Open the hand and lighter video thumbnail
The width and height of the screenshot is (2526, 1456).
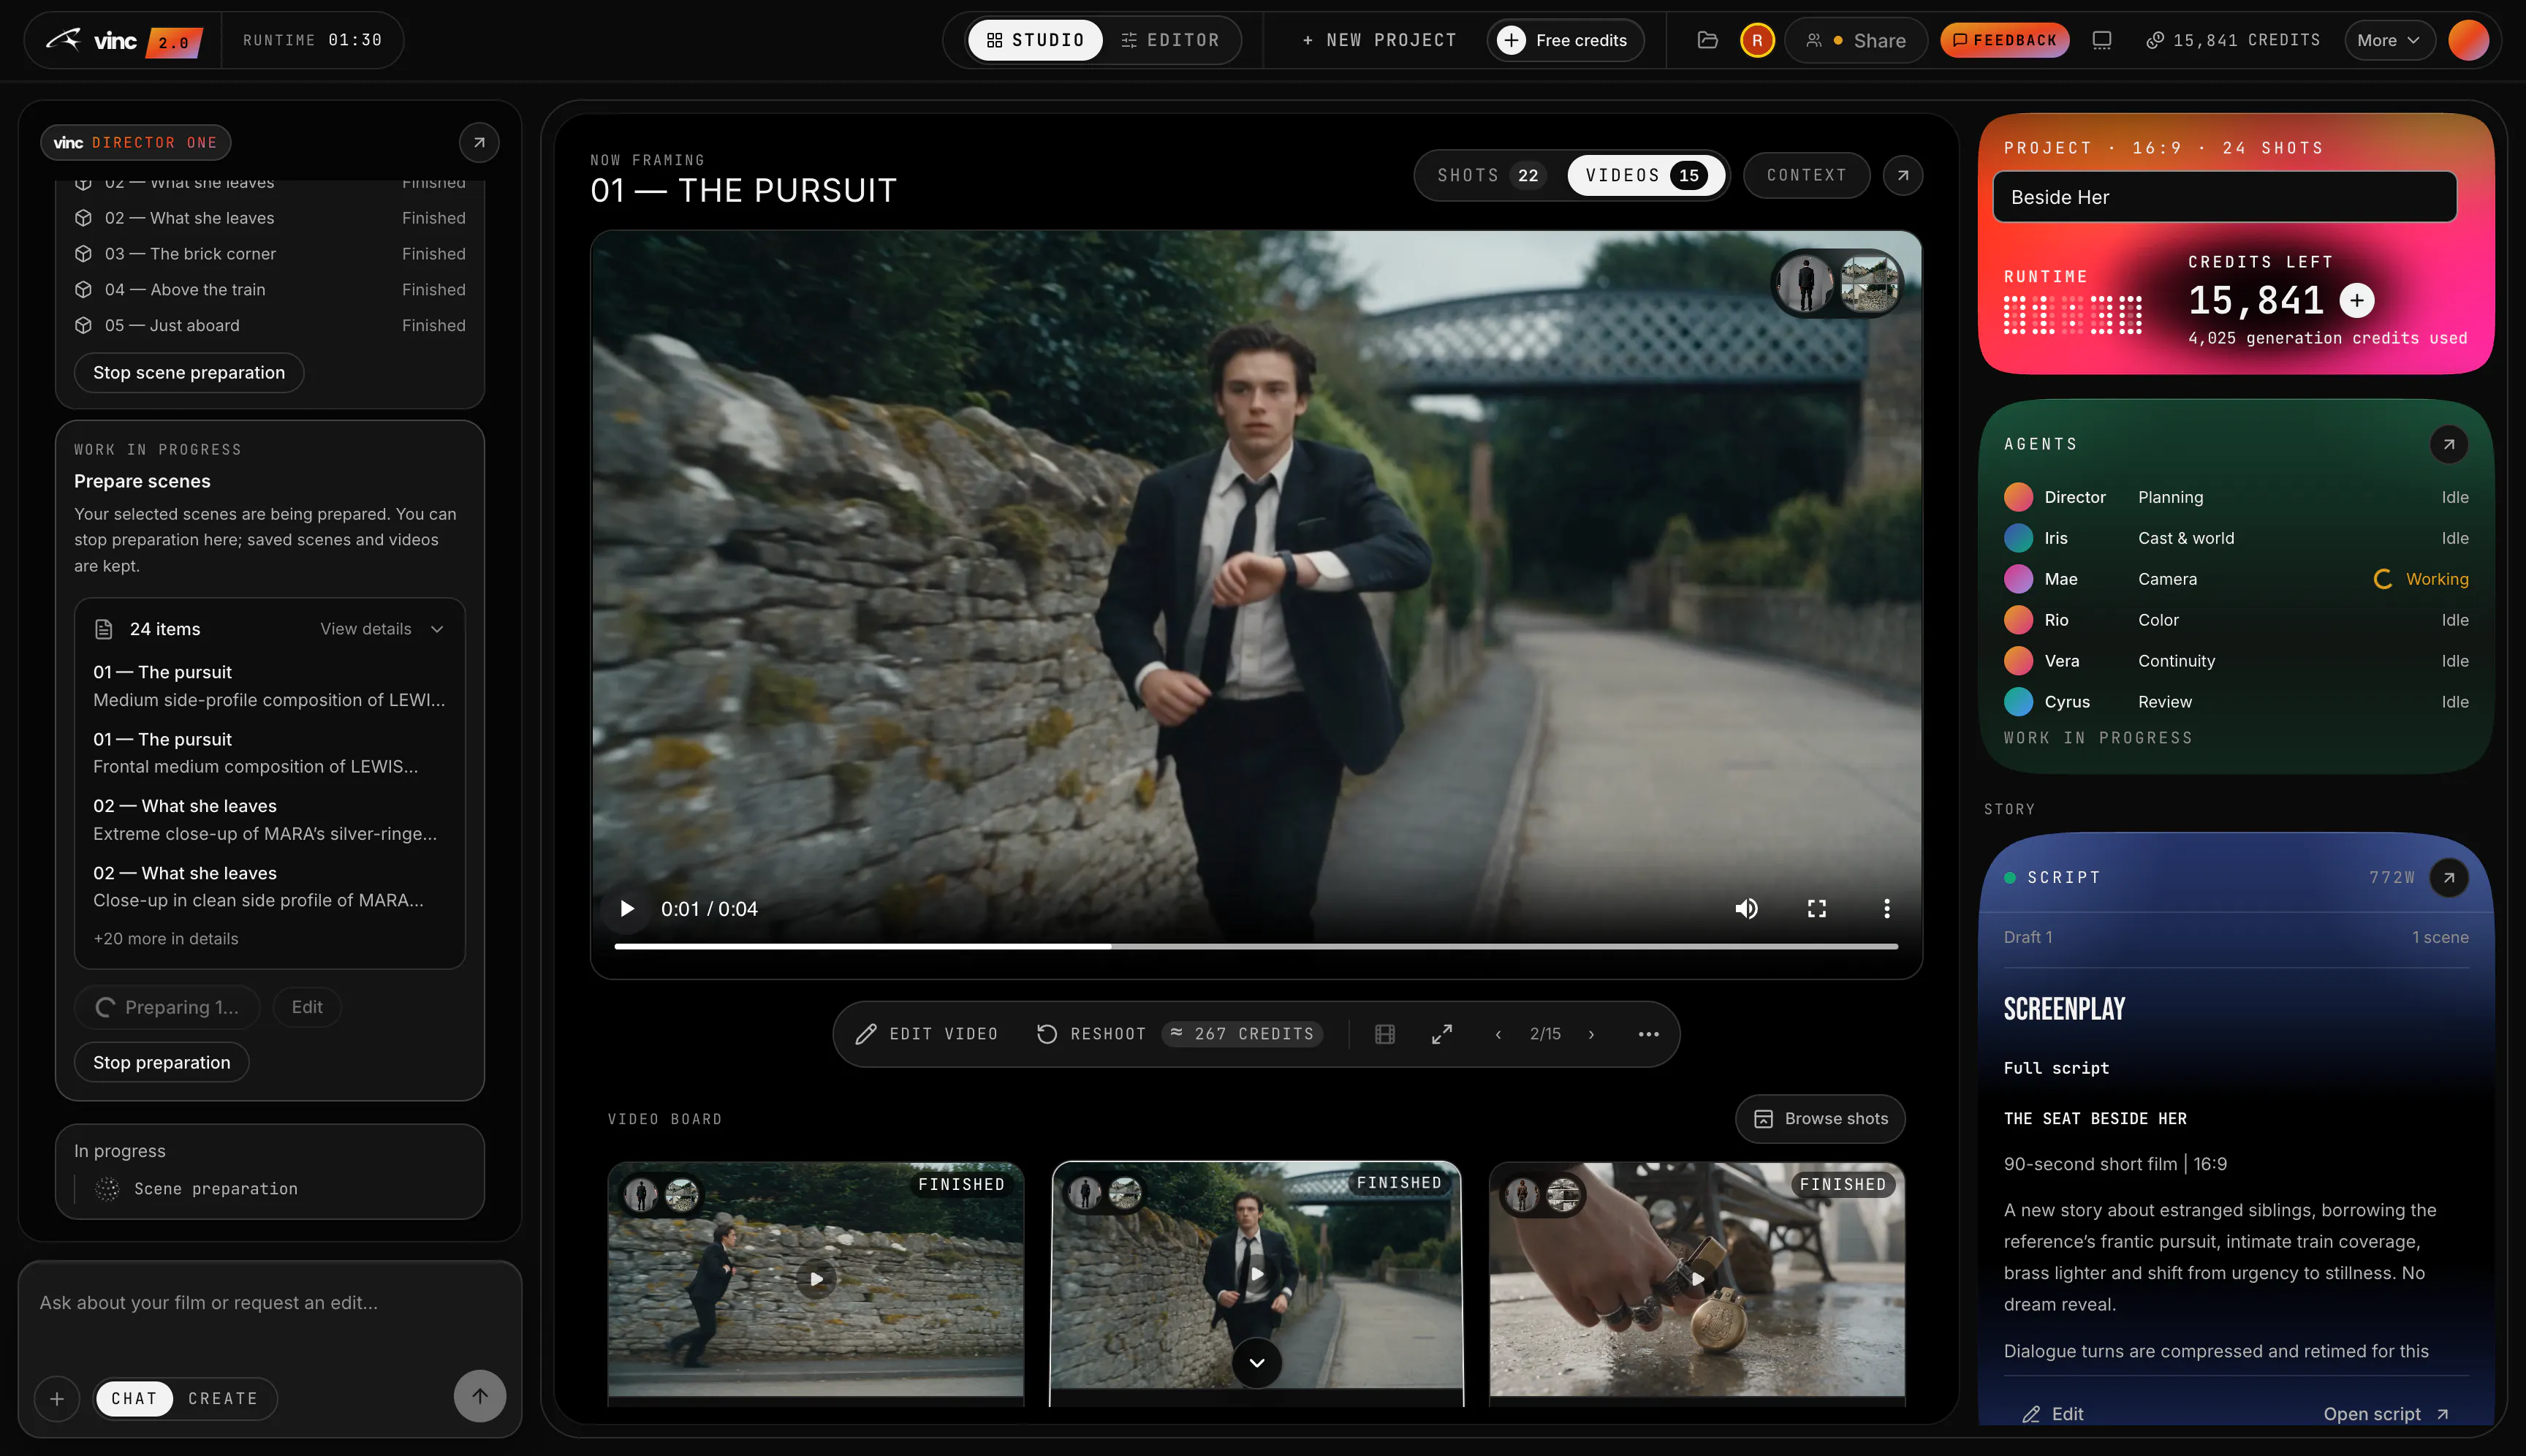(x=1697, y=1279)
